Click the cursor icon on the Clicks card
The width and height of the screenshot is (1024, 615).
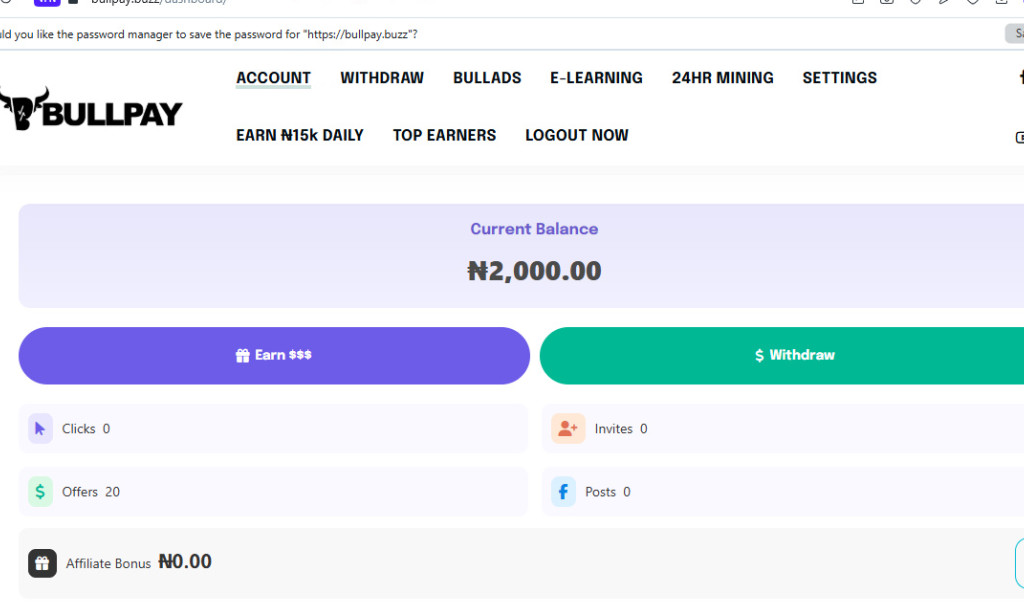(x=40, y=427)
